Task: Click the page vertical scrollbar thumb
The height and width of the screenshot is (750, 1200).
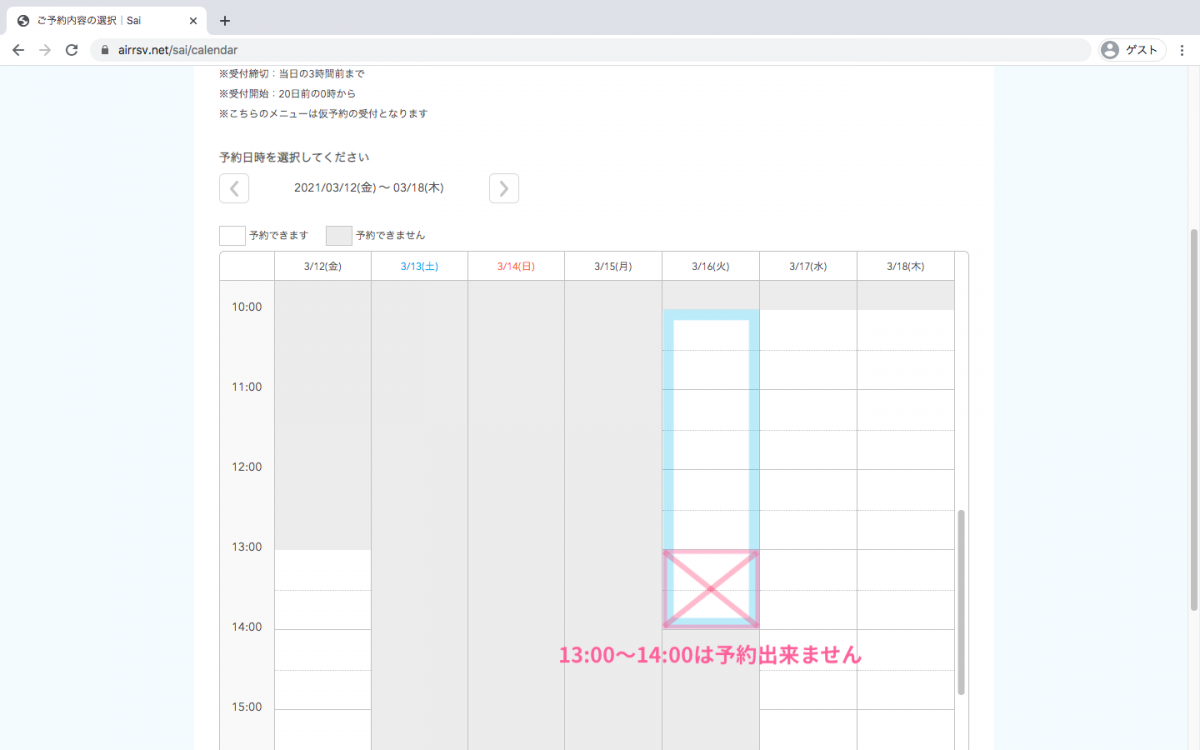Action: coord(1194,420)
